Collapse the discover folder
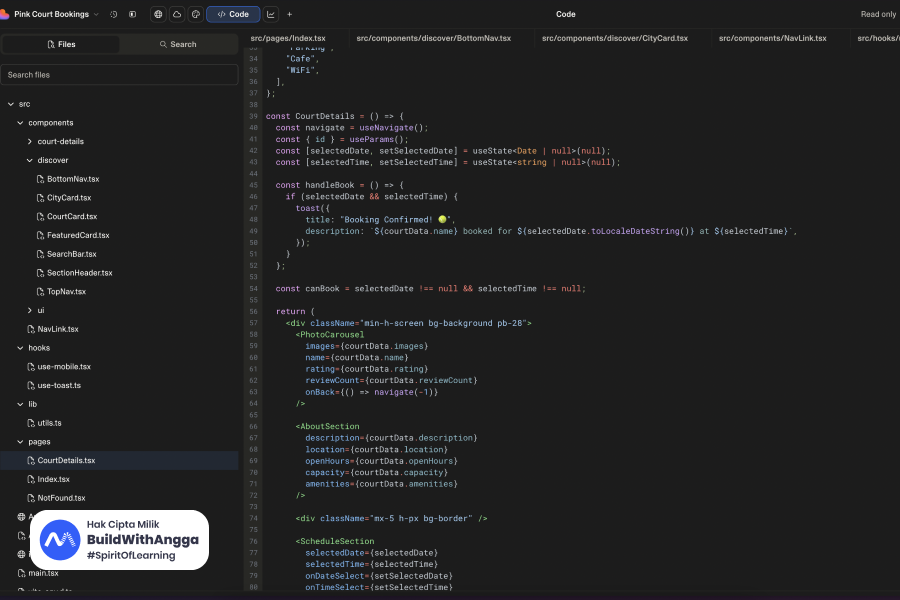The height and width of the screenshot is (600, 900). tap(29, 160)
